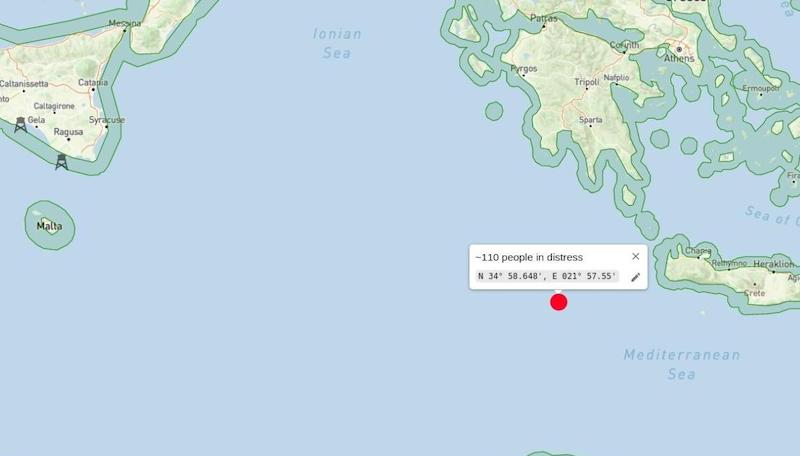
Task: Click the Mediterranean Sea label
Action: tap(682, 364)
